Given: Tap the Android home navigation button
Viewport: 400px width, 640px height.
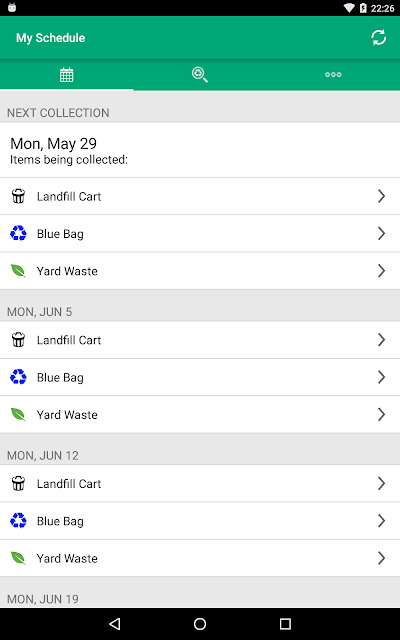Looking at the screenshot, I should pos(200,623).
